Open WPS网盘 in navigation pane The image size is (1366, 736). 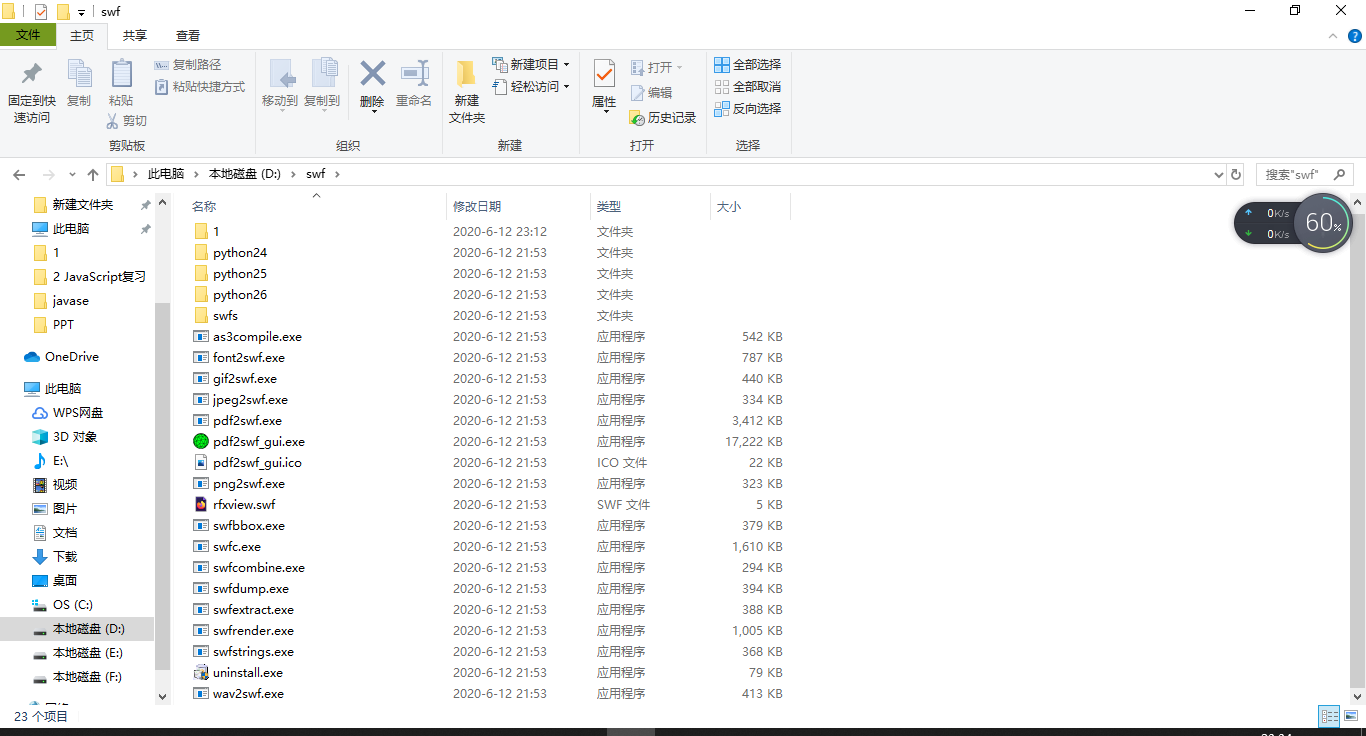click(x=78, y=413)
